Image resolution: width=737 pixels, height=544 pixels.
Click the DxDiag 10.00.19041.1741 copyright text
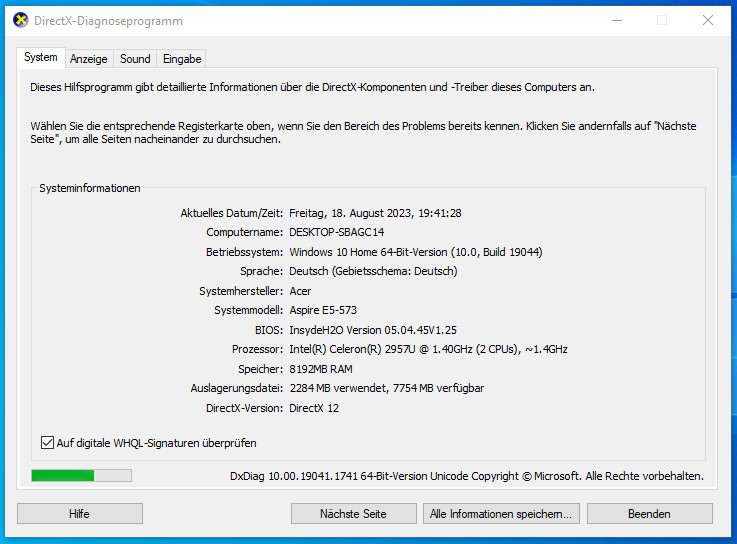[467, 476]
